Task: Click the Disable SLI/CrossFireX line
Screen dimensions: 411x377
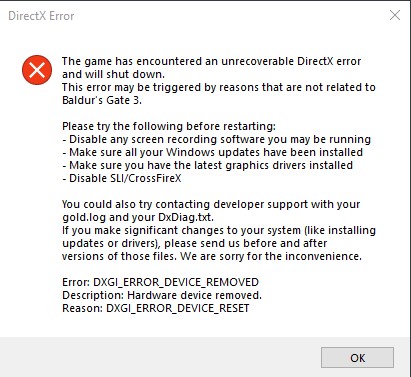Action: tap(122, 178)
